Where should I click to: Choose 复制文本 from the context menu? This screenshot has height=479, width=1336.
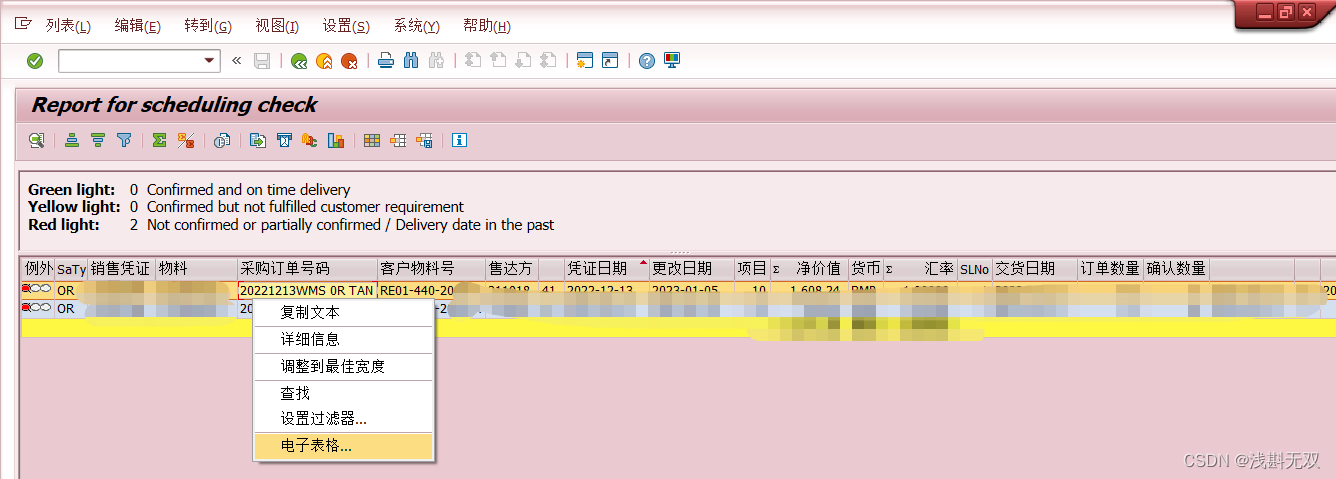(x=343, y=312)
